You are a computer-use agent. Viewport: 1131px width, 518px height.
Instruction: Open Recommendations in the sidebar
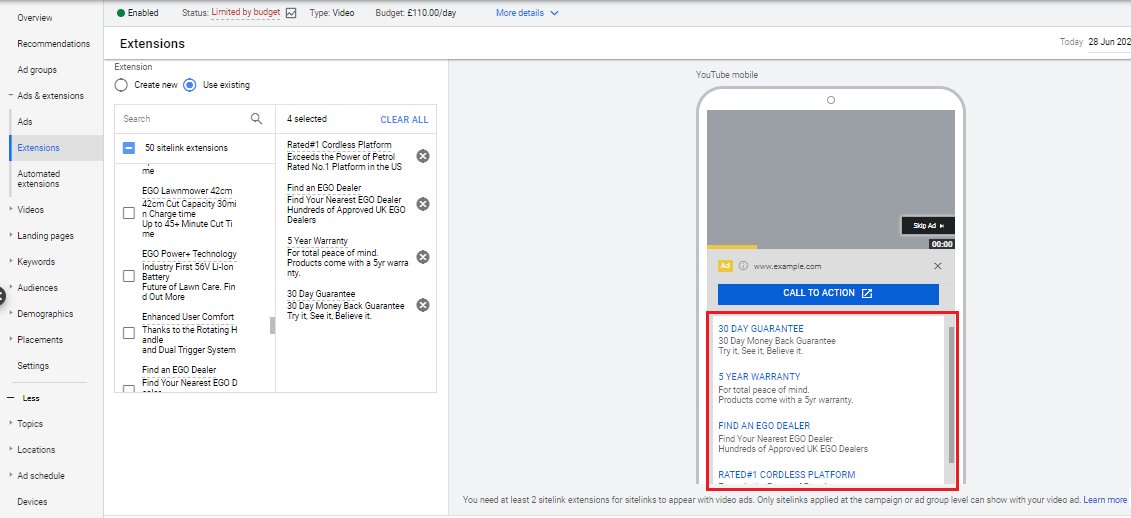point(53,44)
